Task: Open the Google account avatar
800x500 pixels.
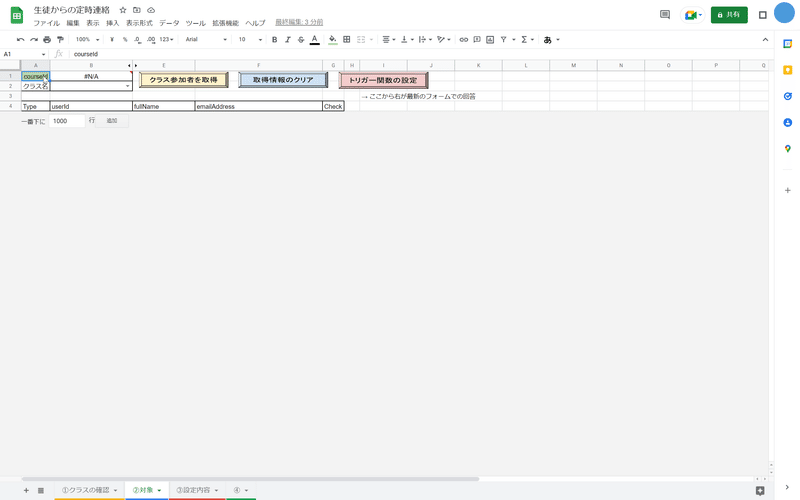Action: (x=784, y=13)
